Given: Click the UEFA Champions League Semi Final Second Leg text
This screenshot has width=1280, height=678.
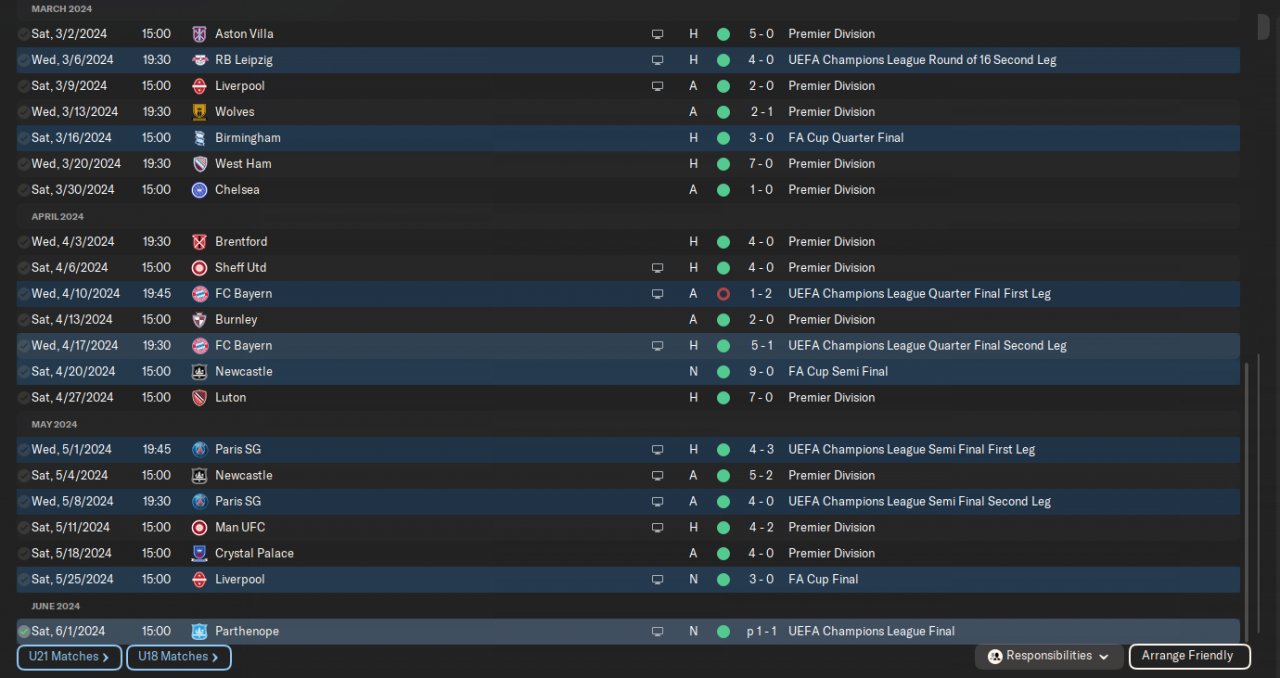Looking at the screenshot, I should click(x=919, y=502).
